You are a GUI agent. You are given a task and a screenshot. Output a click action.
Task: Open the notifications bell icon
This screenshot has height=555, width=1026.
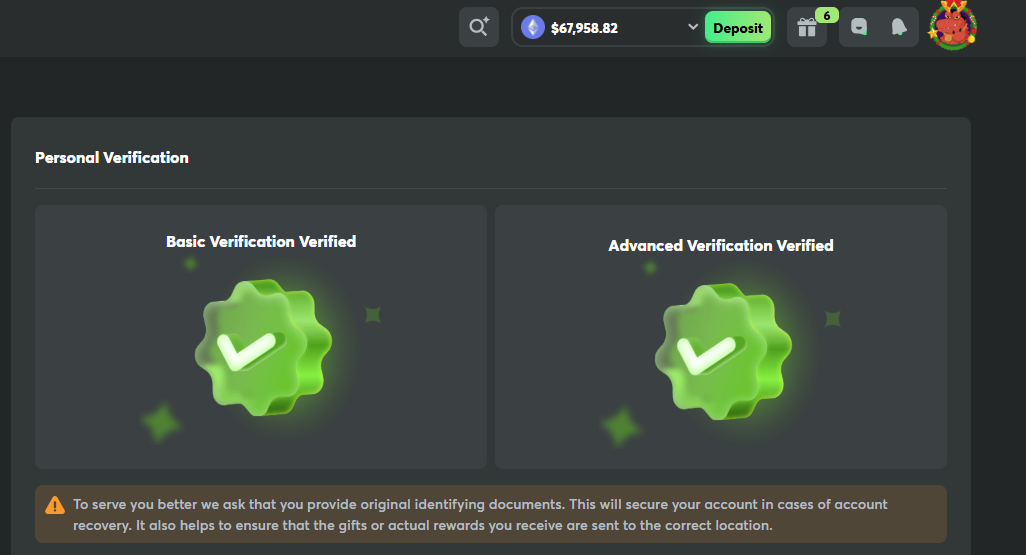[899, 27]
